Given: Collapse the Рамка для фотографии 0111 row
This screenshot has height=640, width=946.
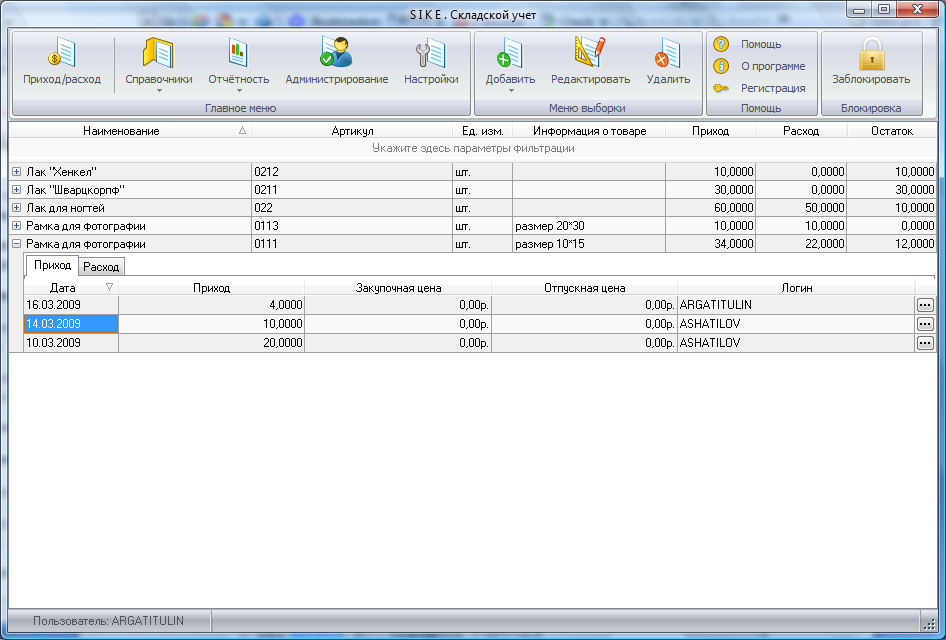Looking at the screenshot, I should coord(17,244).
